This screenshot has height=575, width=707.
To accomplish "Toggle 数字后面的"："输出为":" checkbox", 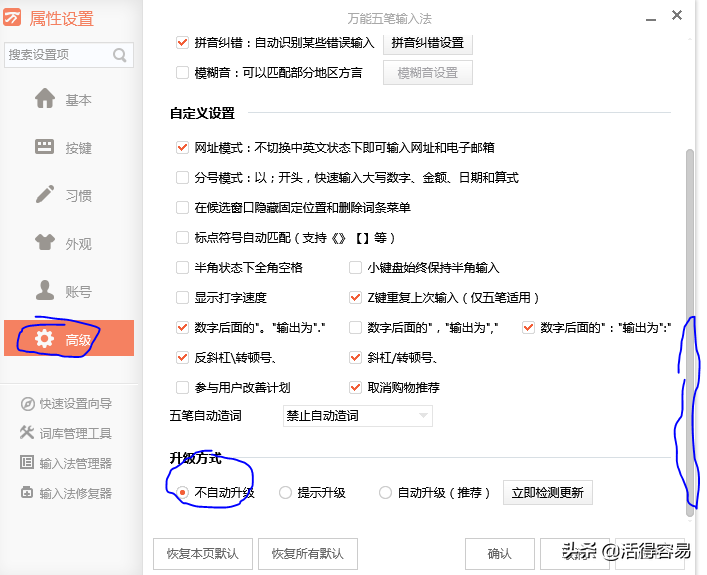I will tap(528, 327).
